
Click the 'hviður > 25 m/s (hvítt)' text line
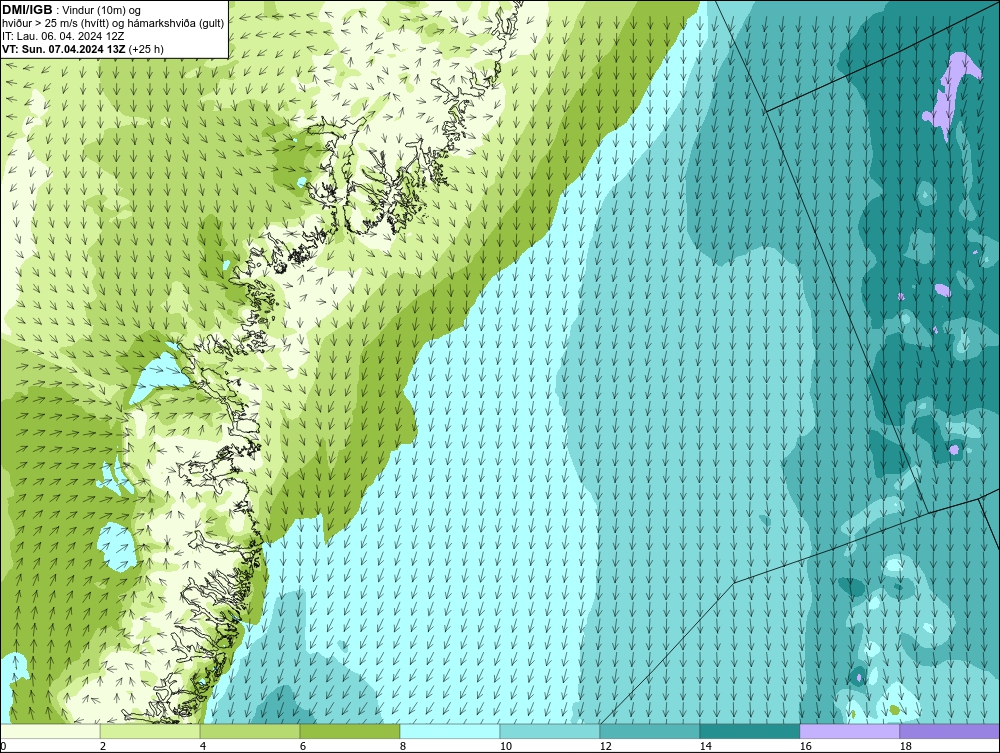[113, 24]
